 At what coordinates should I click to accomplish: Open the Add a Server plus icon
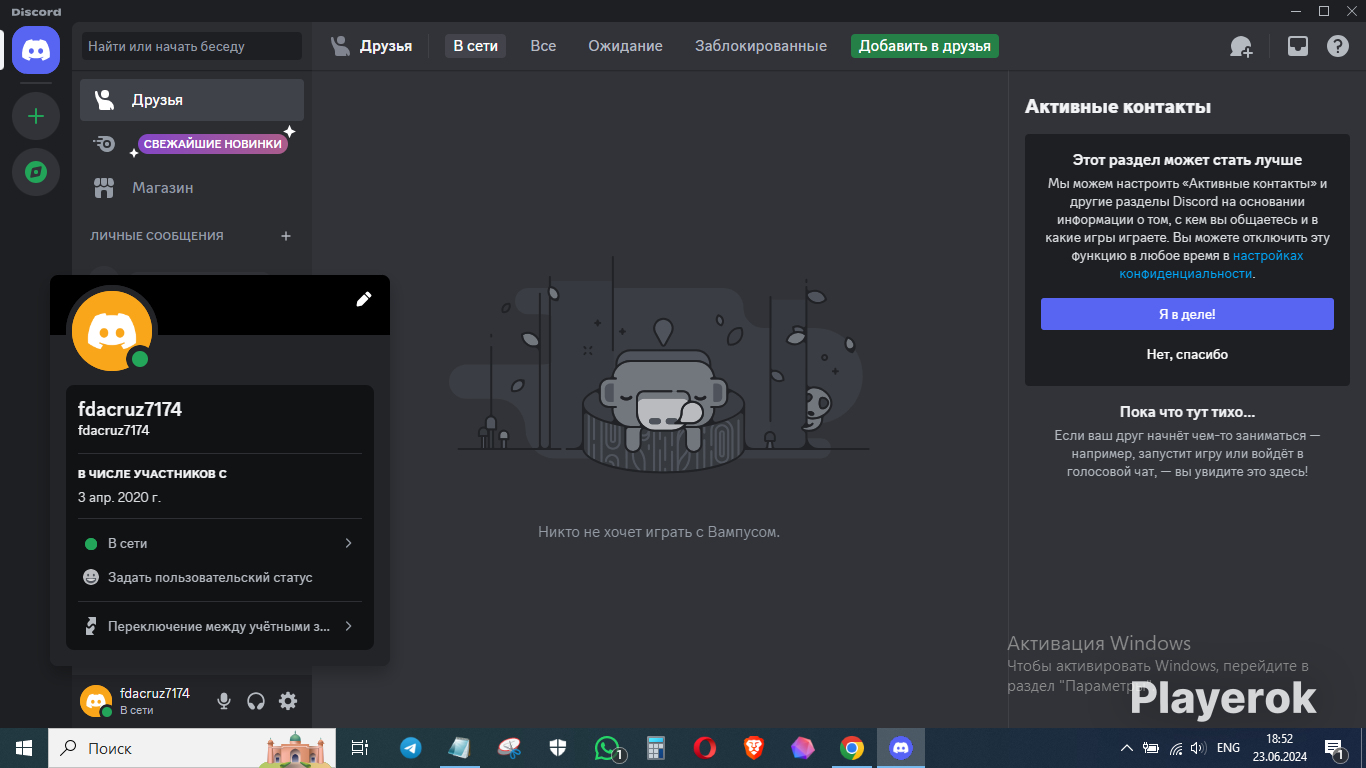click(36, 116)
